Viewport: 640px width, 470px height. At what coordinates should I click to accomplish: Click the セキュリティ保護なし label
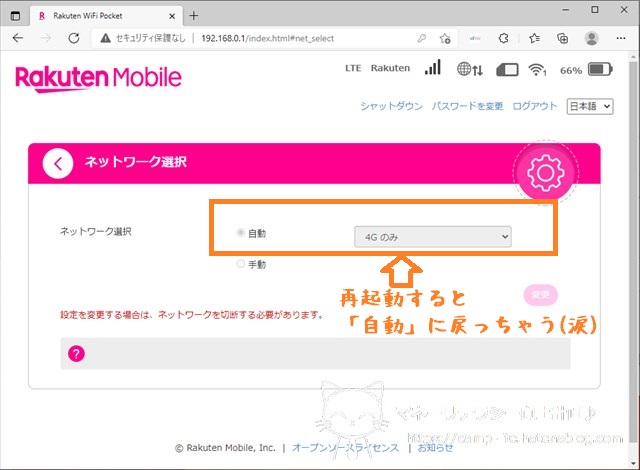[150, 38]
